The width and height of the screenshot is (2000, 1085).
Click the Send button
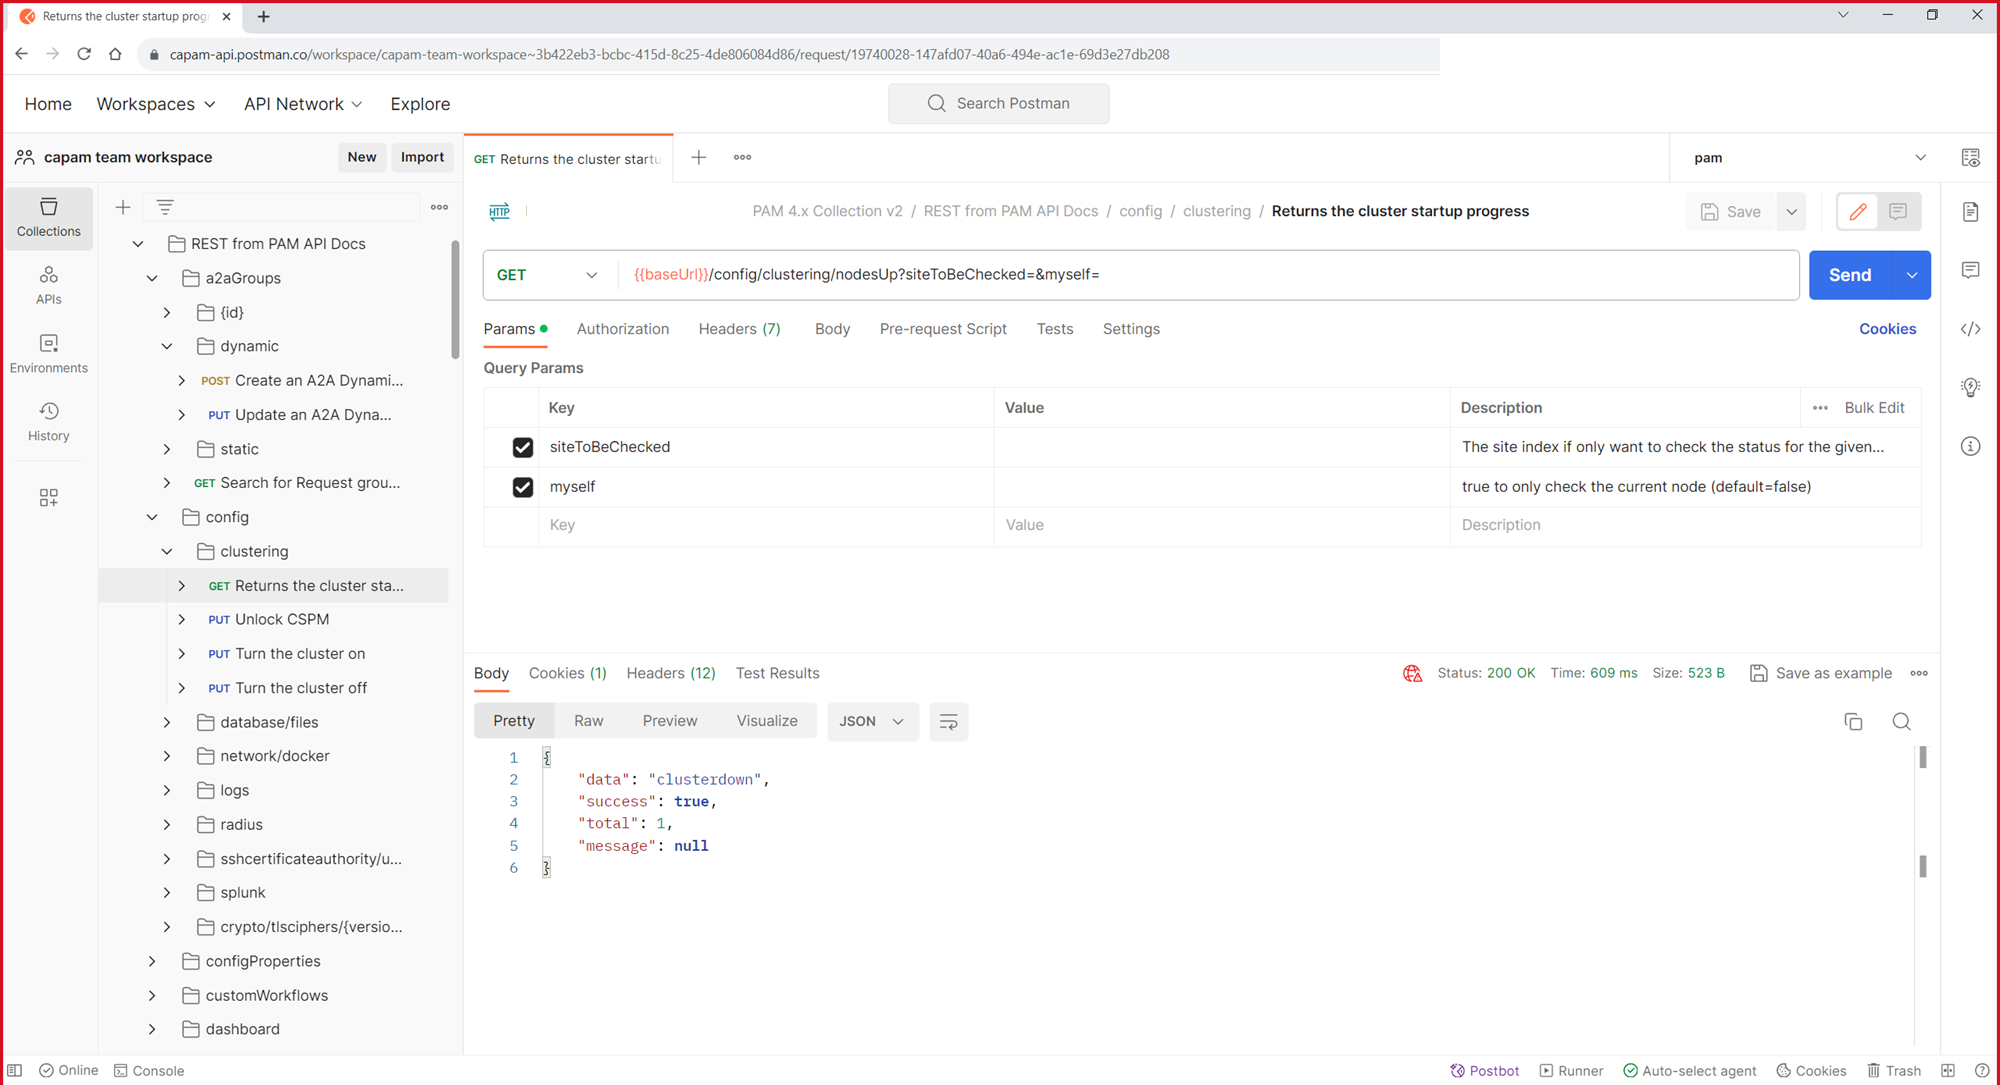coord(1849,275)
